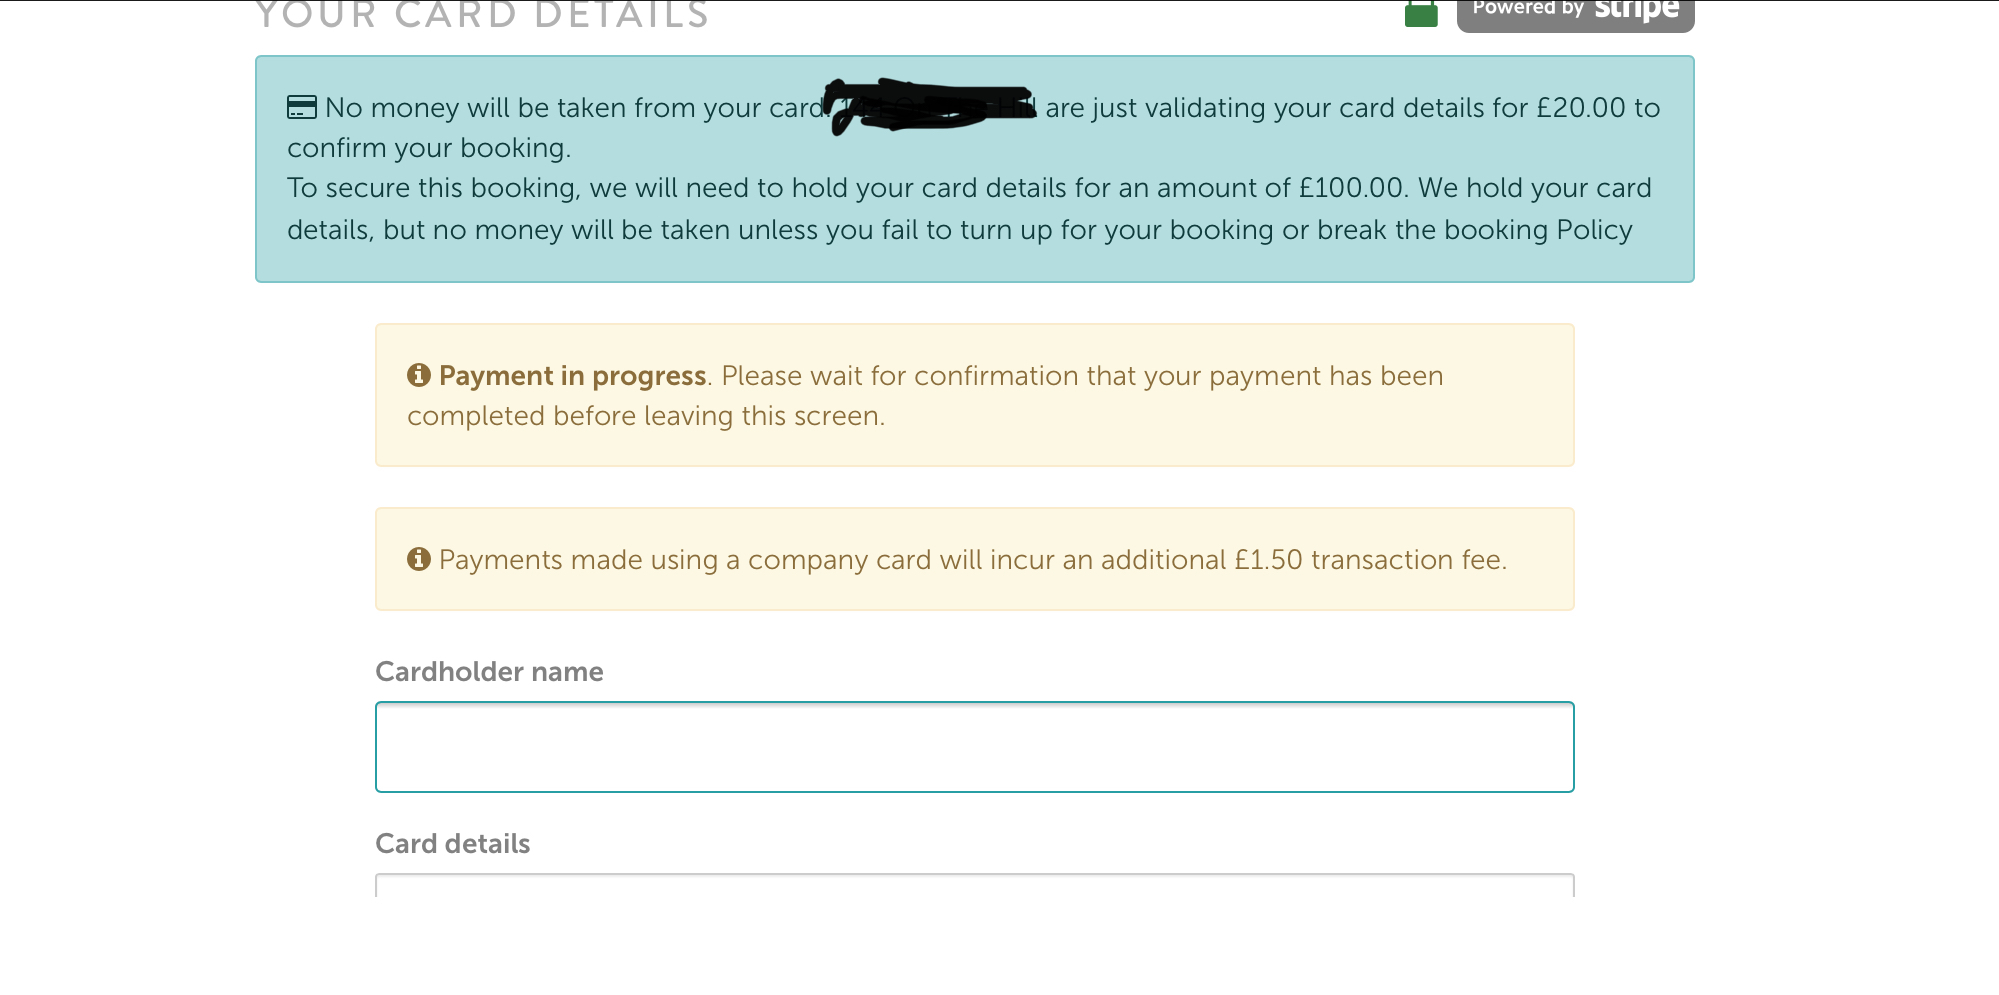This screenshot has height=995, width=1999.
Task: Click the info icon beside company card notice
Action: point(419,559)
